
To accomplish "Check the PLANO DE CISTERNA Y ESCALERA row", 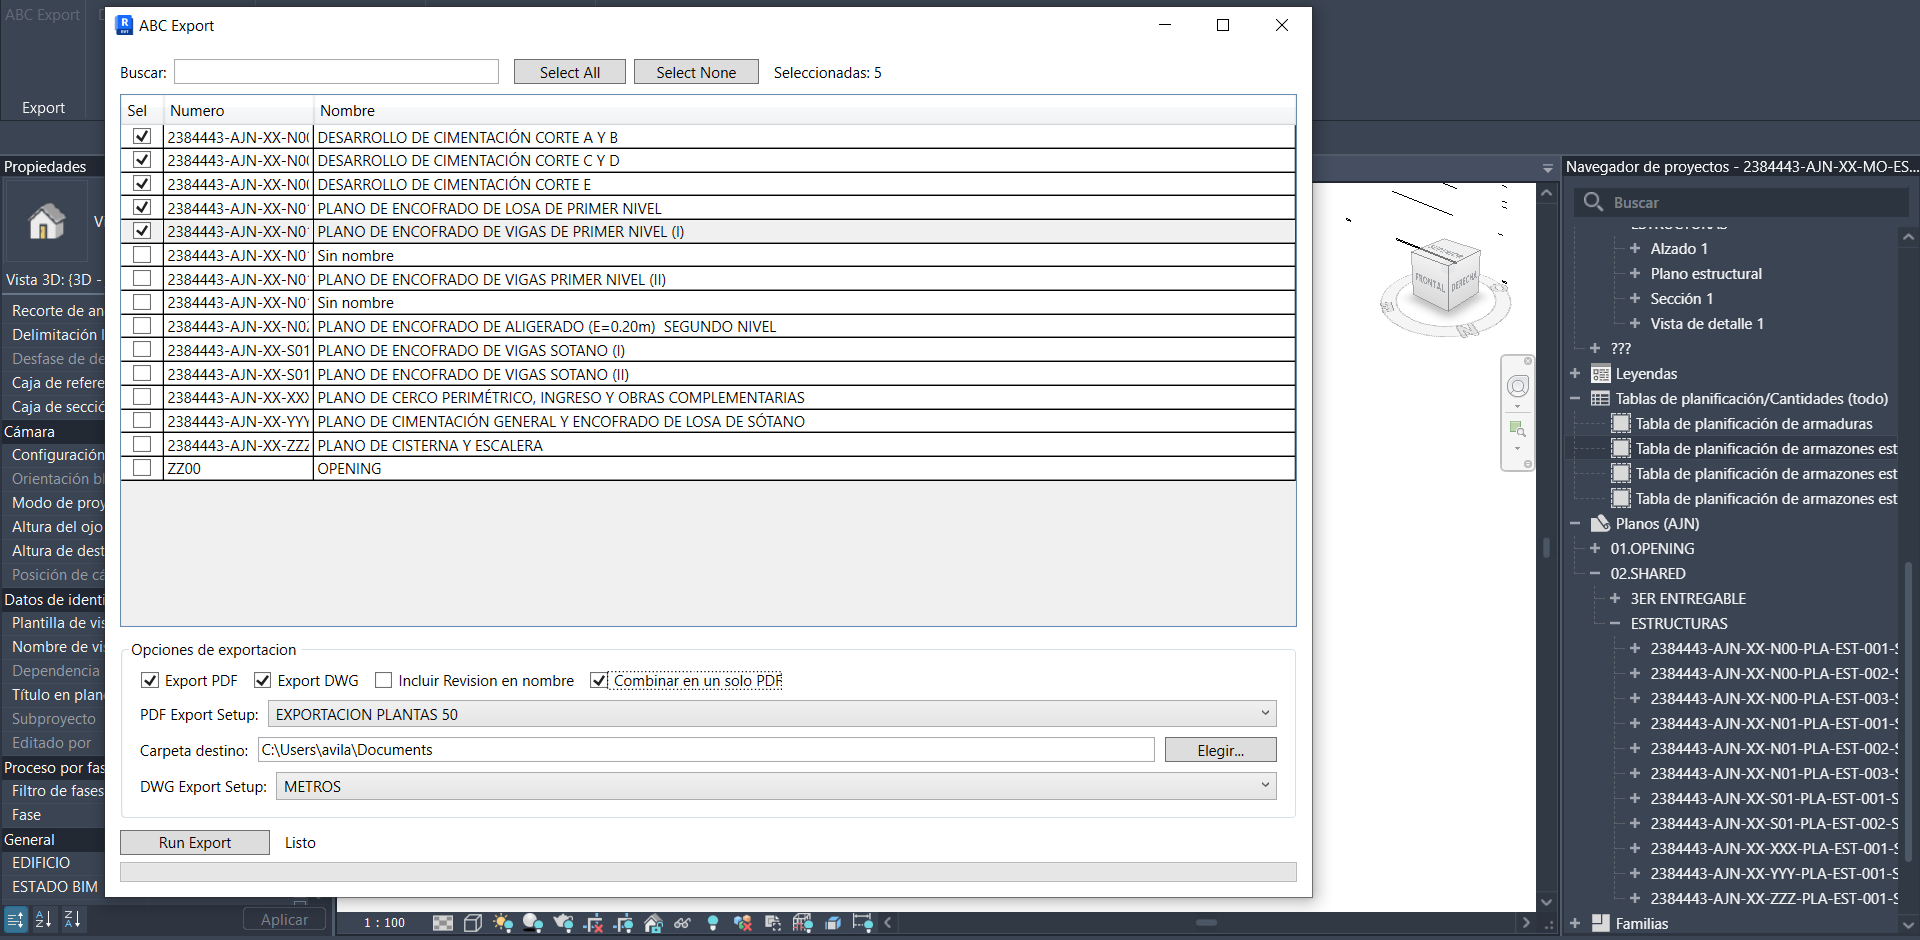I will click(141, 444).
